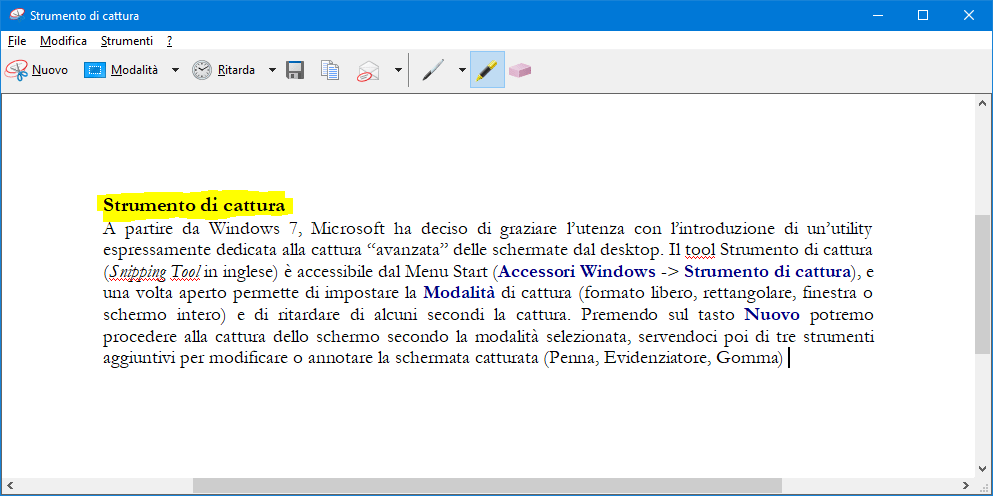The width and height of the screenshot is (993, 496).
Task: Click the Ritarda clock icon
Action: (202, 70)
